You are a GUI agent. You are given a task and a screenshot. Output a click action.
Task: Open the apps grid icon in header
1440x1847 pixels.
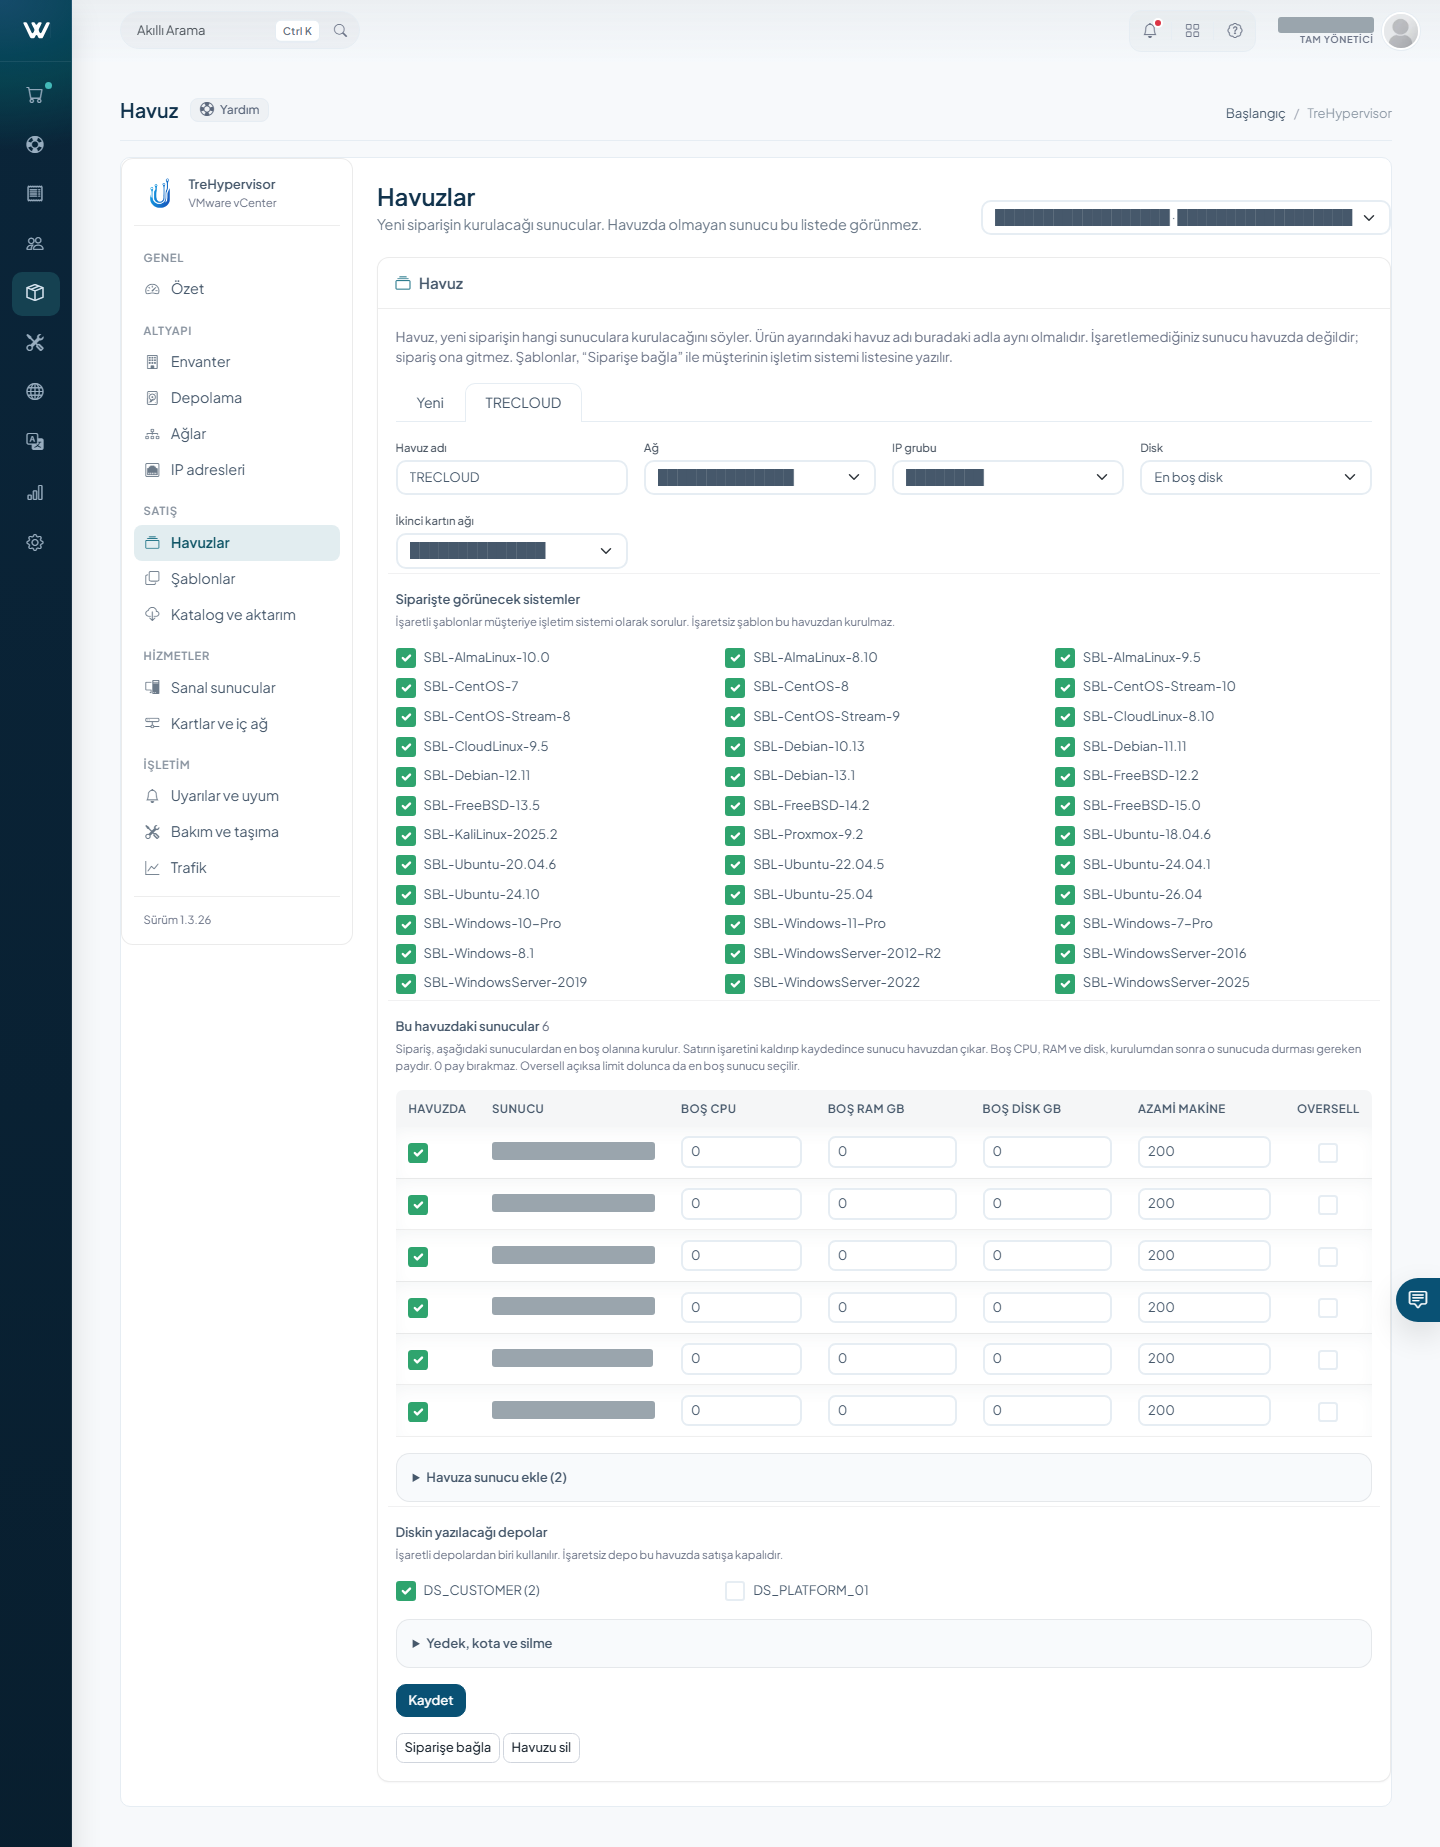(x=1192, y=31)
